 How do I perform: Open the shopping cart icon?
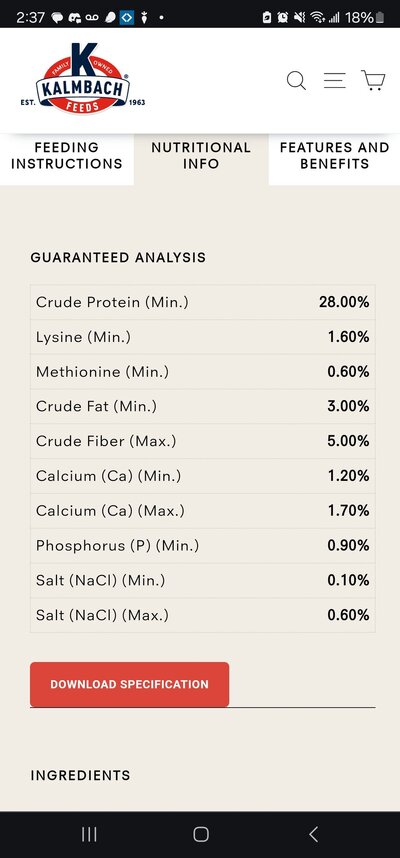(373, 80)
